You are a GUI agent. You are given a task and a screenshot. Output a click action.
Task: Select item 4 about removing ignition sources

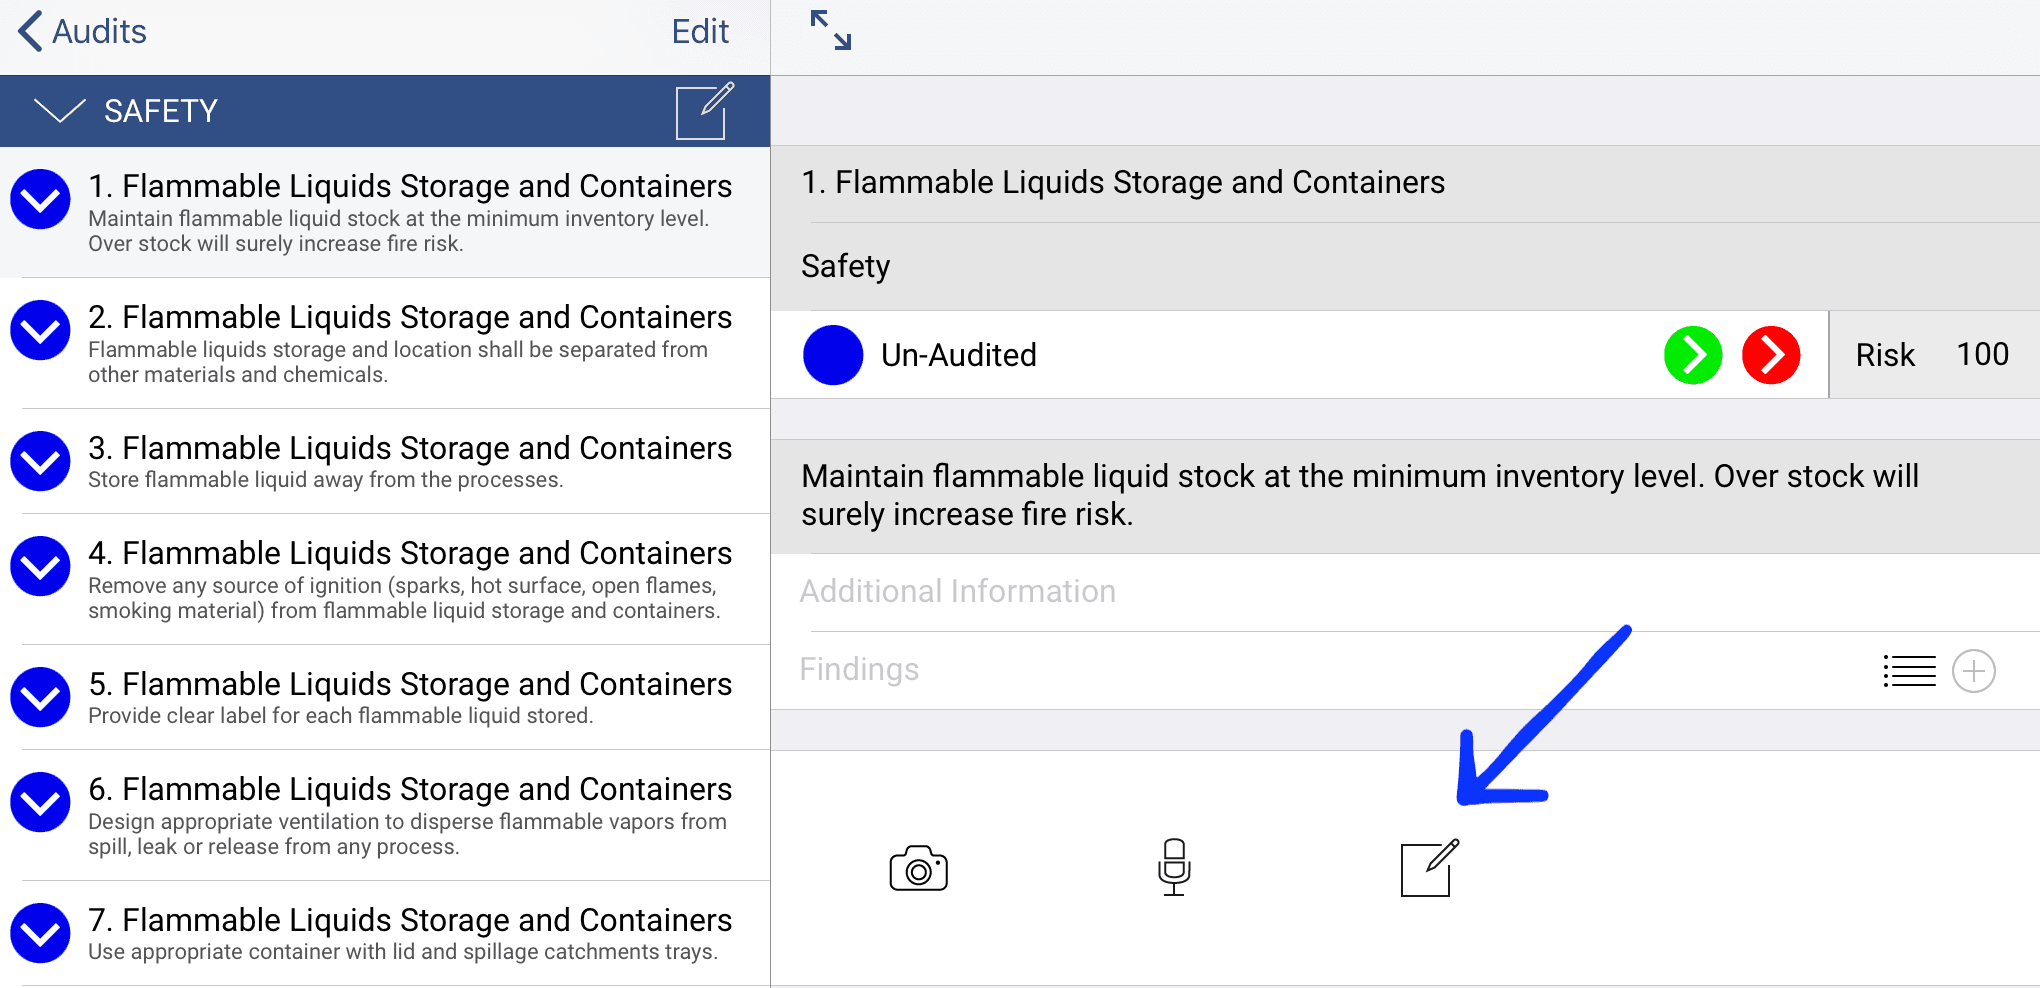pyautogui.click(x=410, y=580)
